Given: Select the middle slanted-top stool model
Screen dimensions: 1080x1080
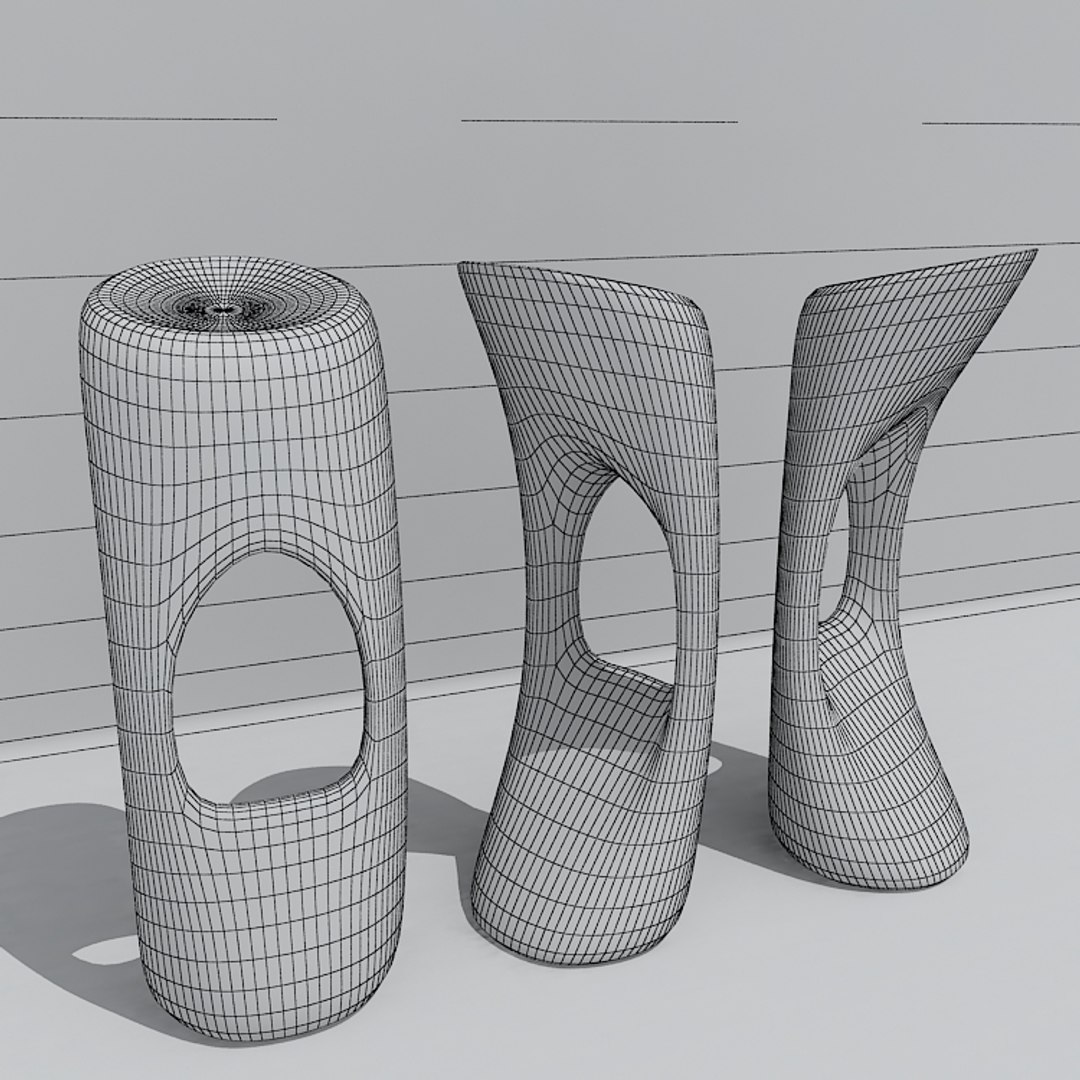Looking at the screenshot, I should [x=589, y=613].
